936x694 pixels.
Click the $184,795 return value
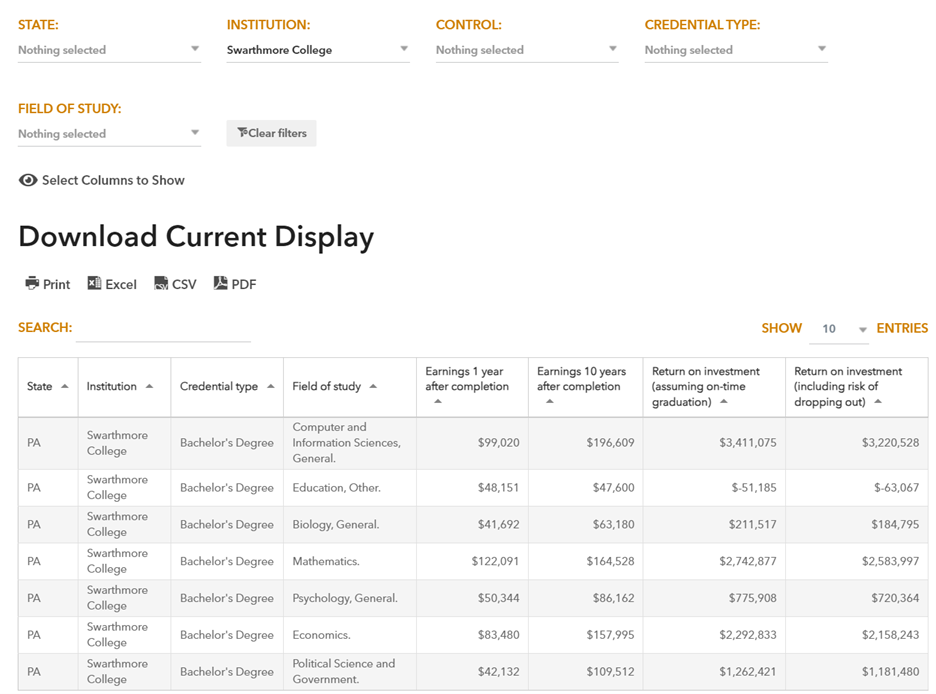895,525
